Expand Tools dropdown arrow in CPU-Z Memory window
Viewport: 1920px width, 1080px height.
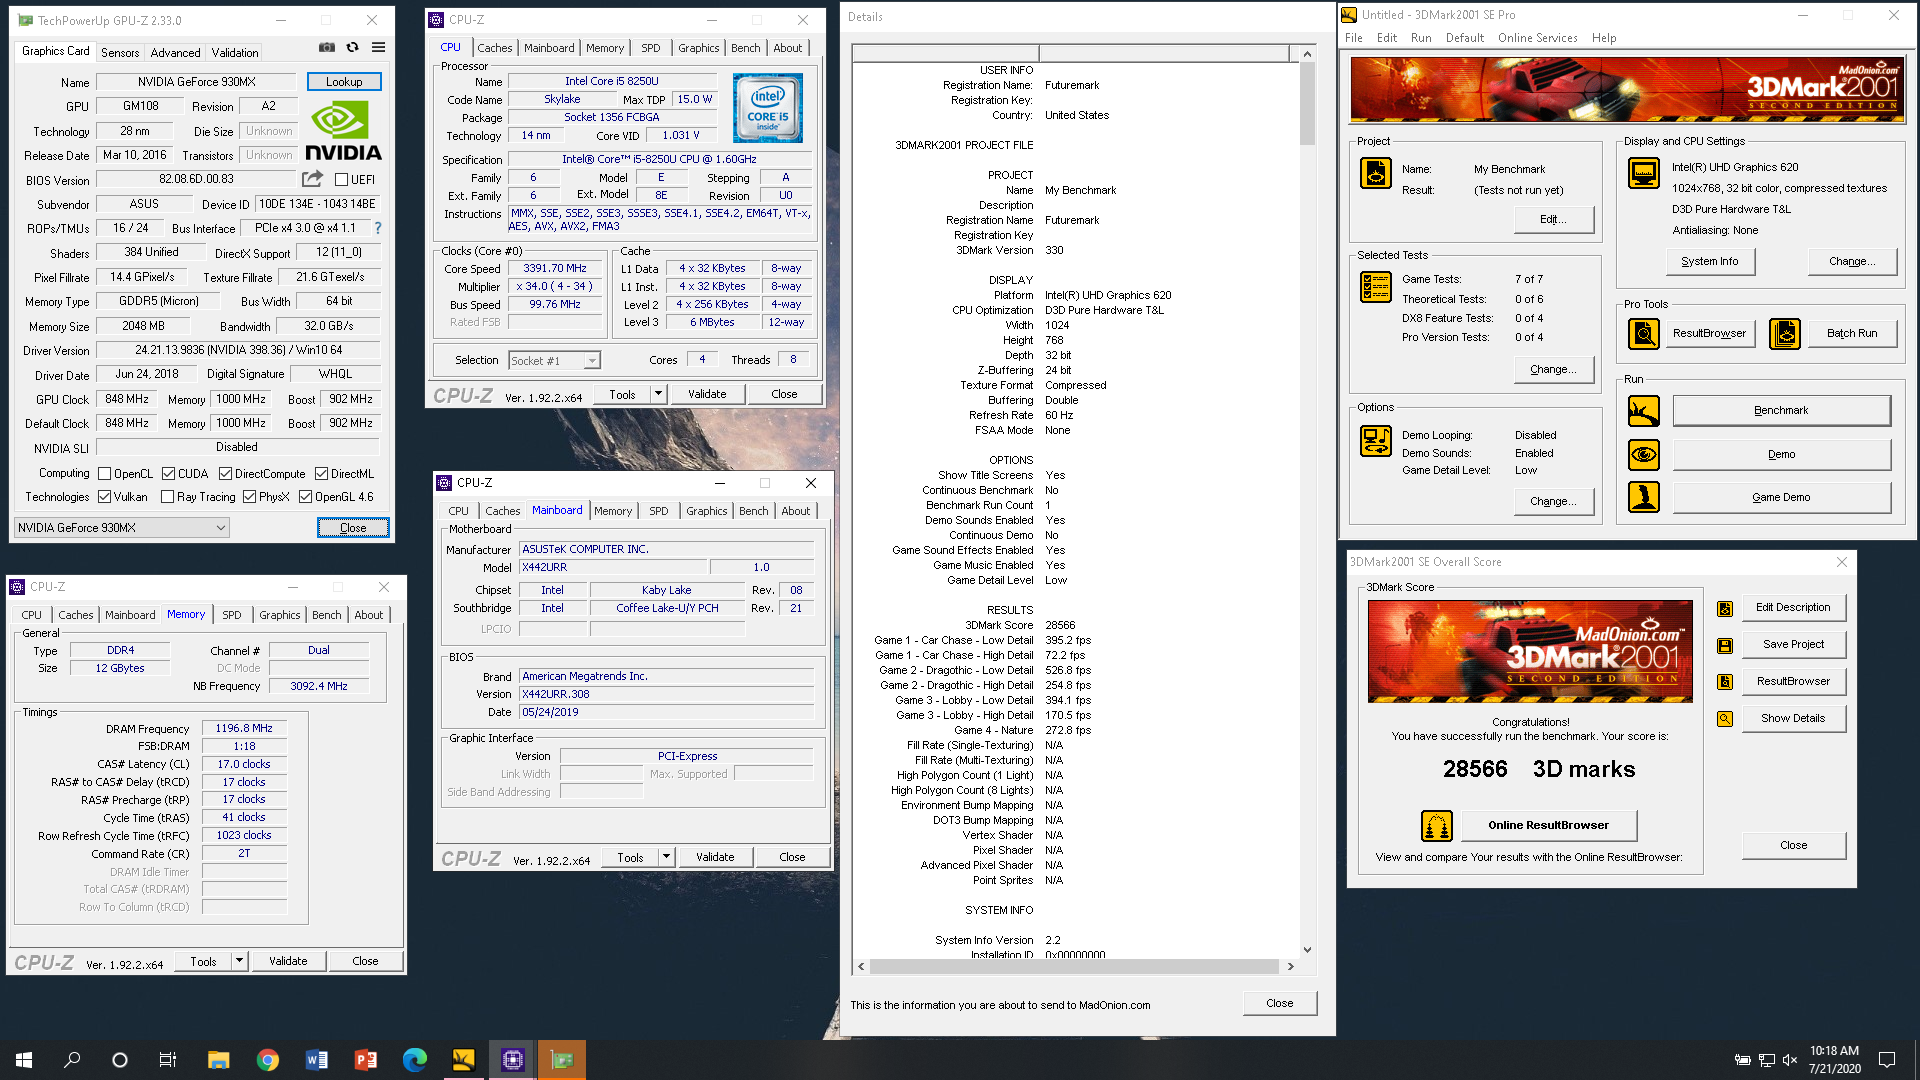pyautogui.click(x=239, y=961)
